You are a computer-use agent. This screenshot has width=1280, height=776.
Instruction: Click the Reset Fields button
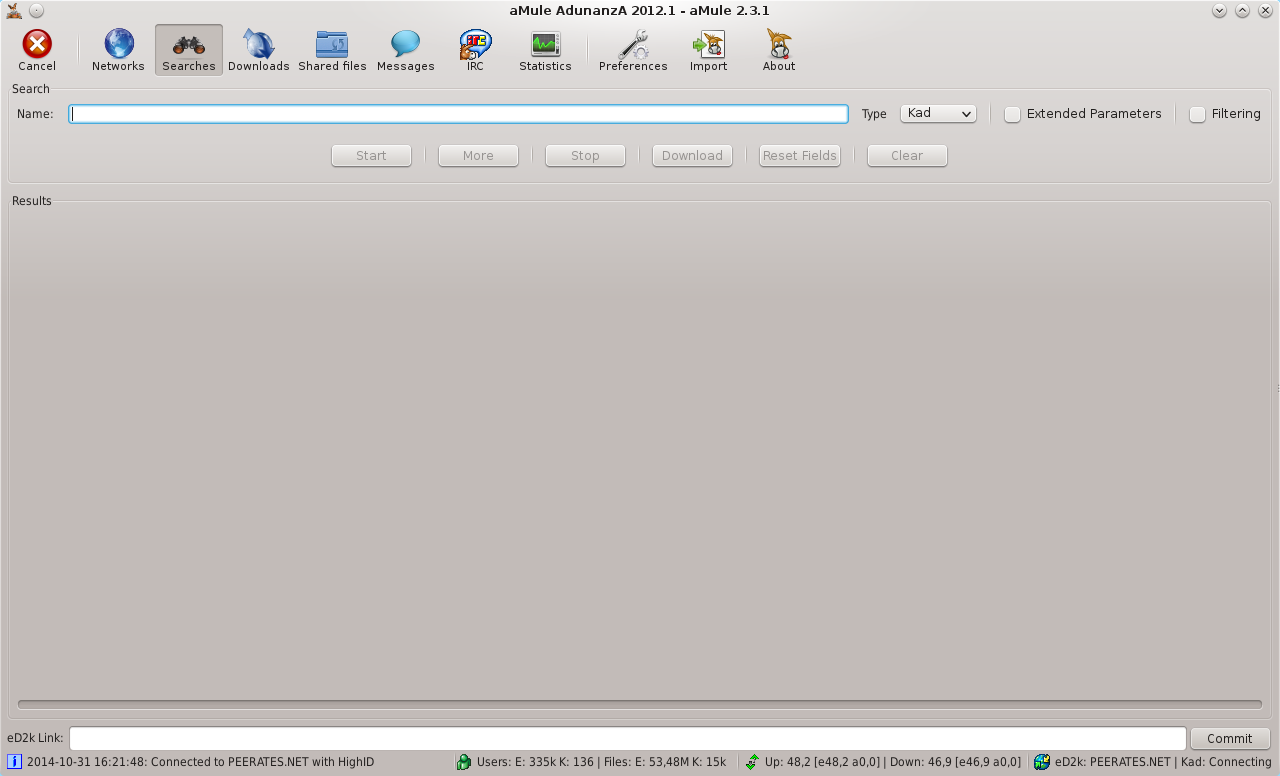tap(799, 155)
